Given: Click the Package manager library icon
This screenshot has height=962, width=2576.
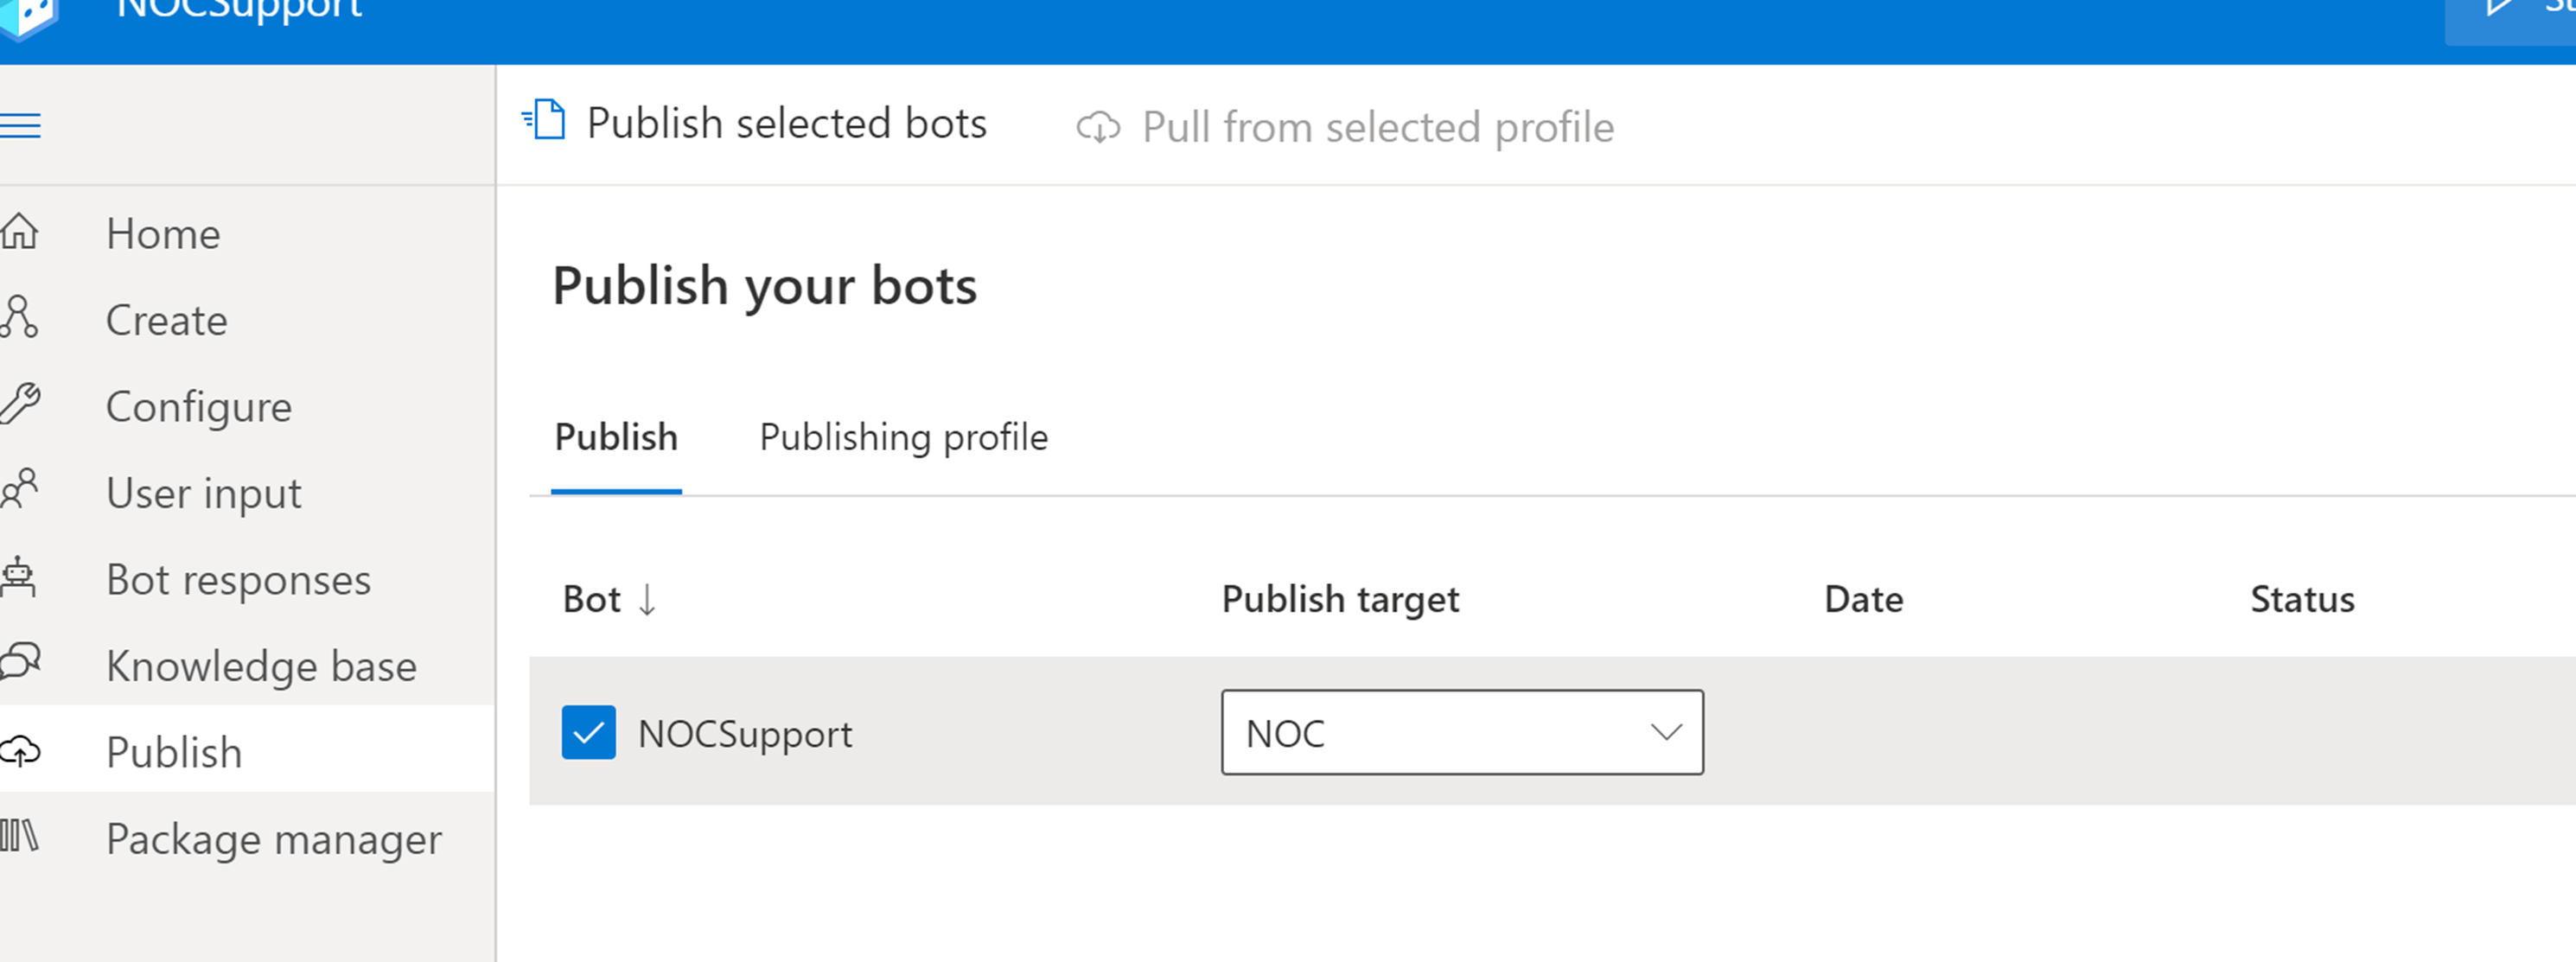Looking at the screenshot, I should coord(20,836).
